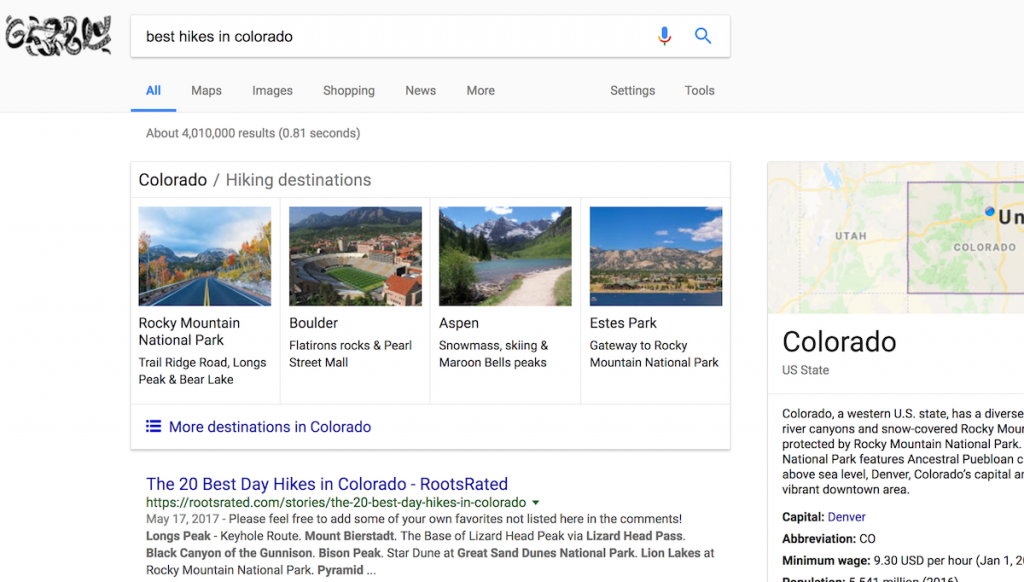Click the large Colorado knowledge panel heading
Screen dimensions: 1024x582
coord(839,342)
